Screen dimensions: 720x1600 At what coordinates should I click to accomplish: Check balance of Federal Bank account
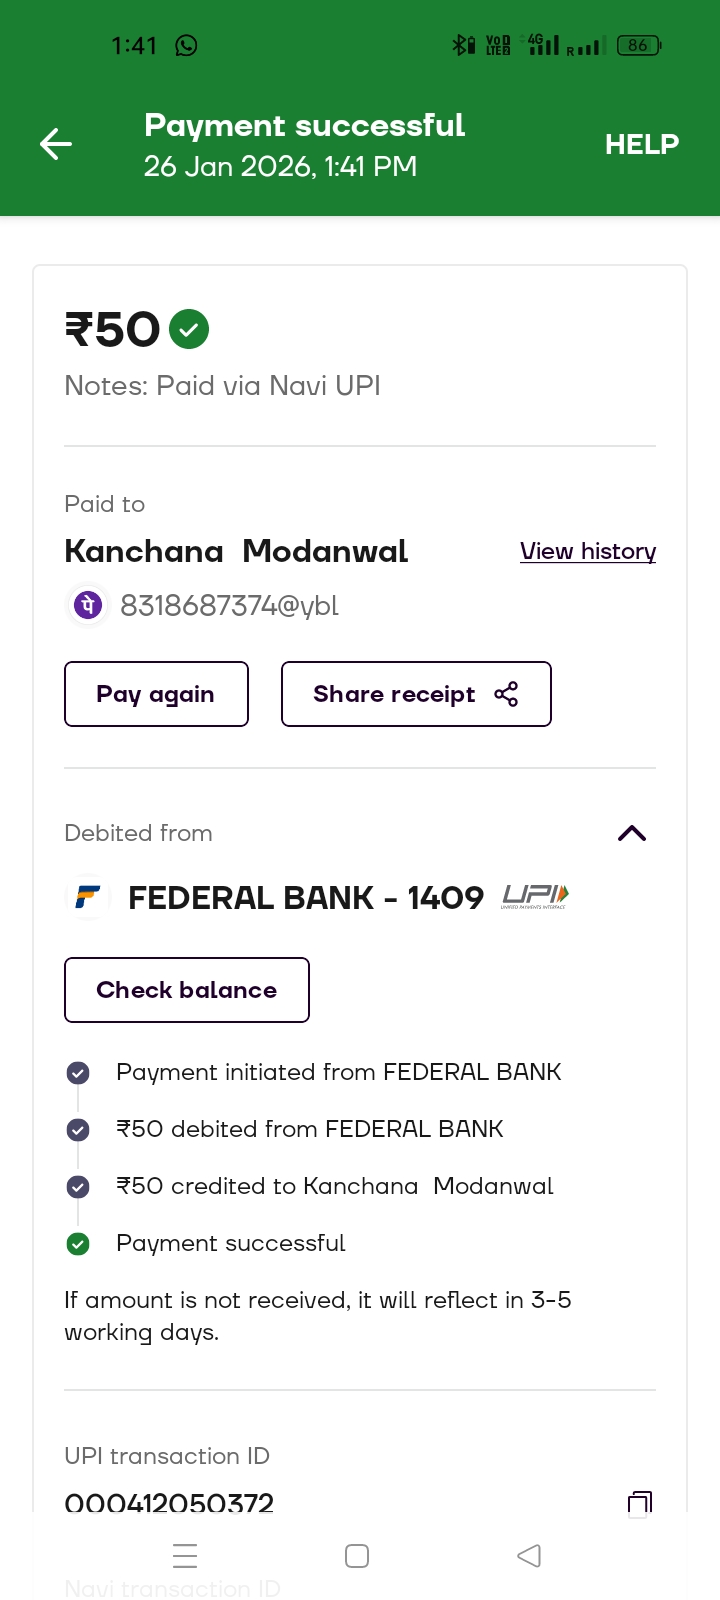point(187,990)
